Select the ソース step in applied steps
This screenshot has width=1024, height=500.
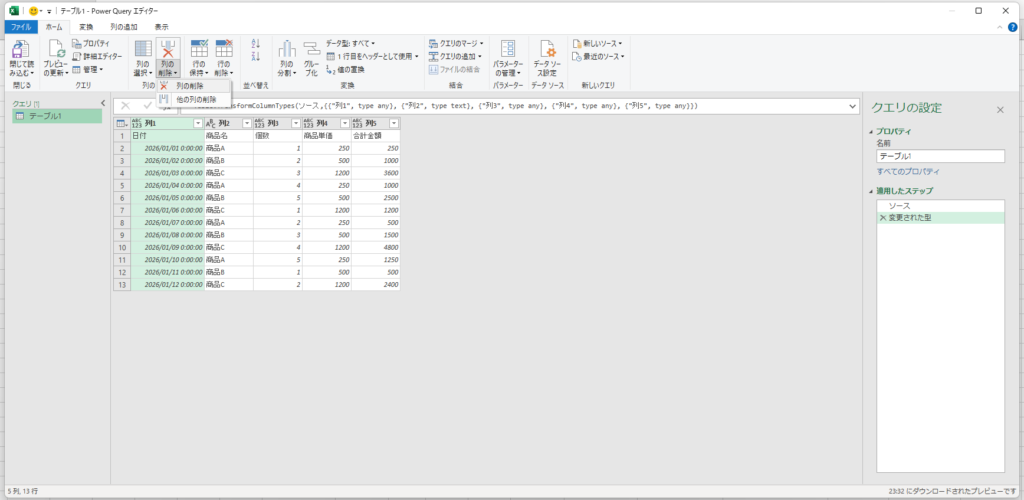point(899,205)
